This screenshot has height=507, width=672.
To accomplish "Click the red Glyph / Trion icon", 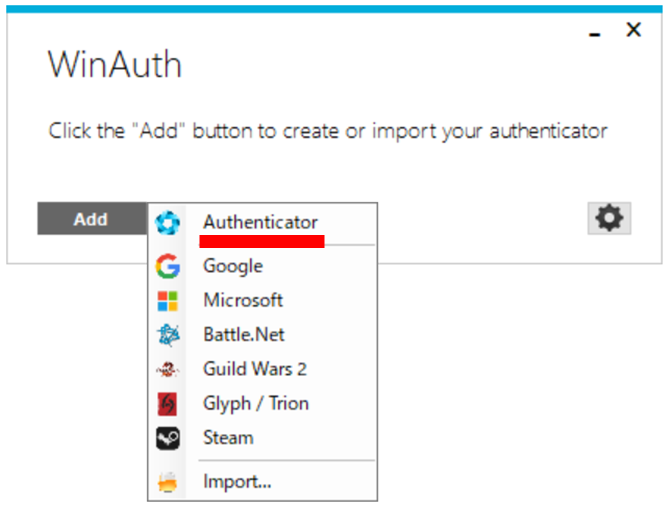I will click(168, 404).
